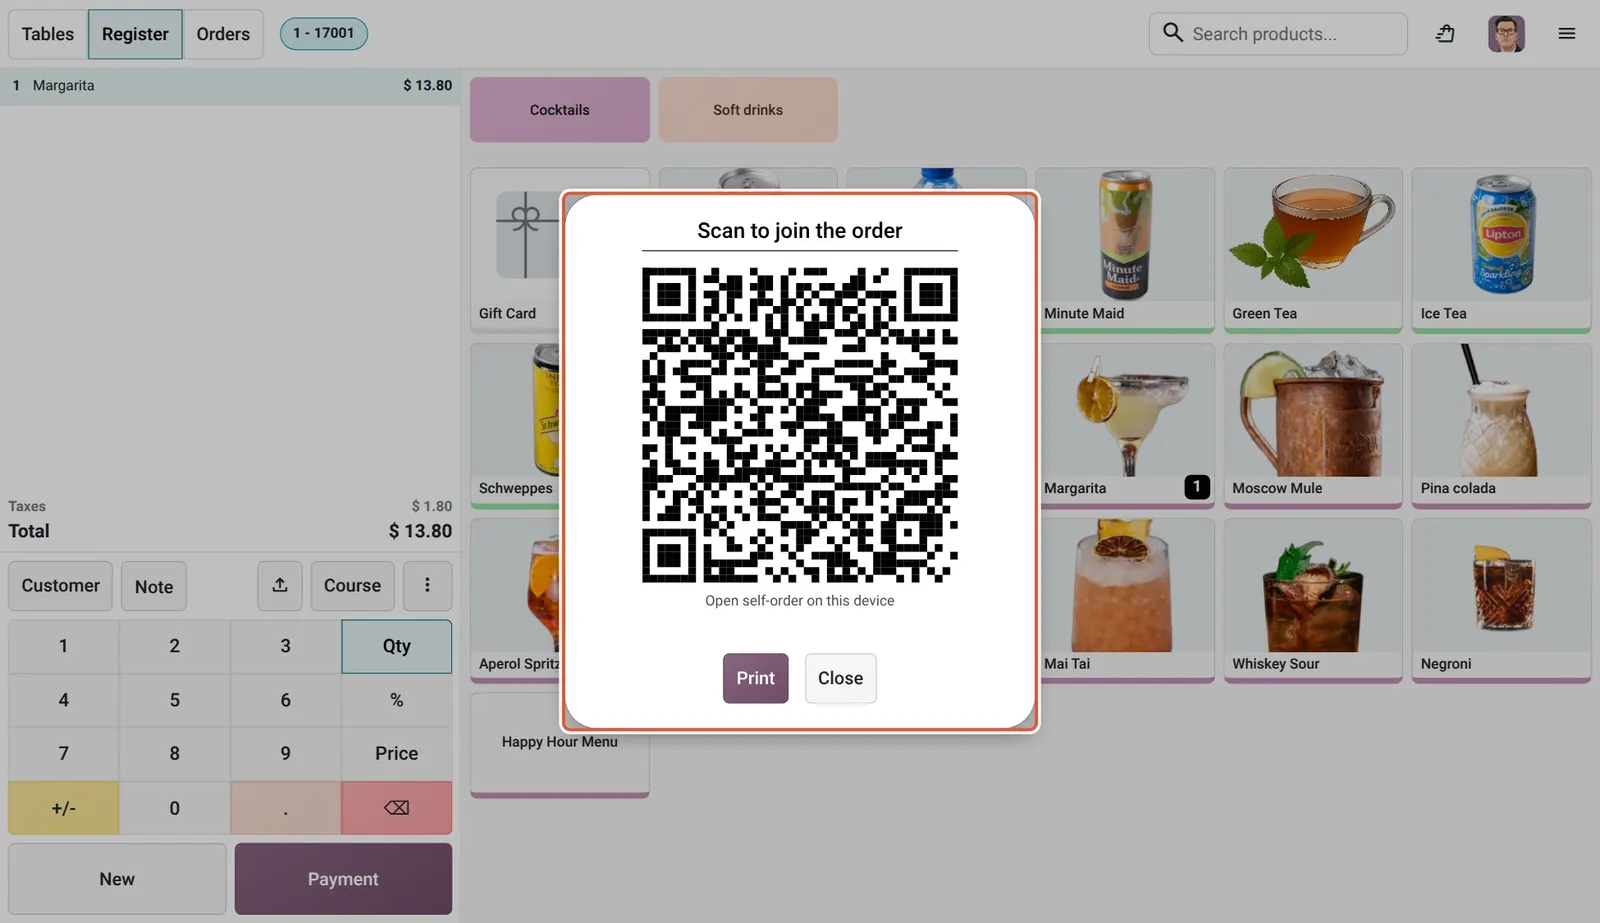Click the search magnifier icon
The image size is (1600, 923).
pyautogui.click(x=1173, y=33)
